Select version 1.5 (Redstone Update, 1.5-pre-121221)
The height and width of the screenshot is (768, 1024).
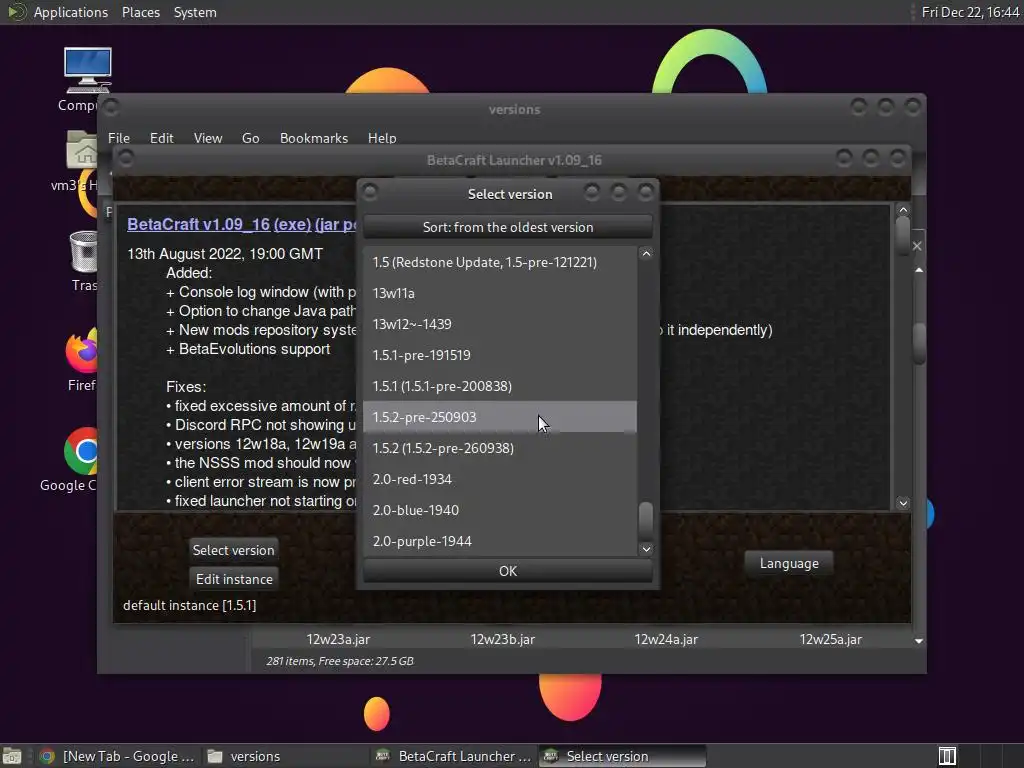point(500,262)
